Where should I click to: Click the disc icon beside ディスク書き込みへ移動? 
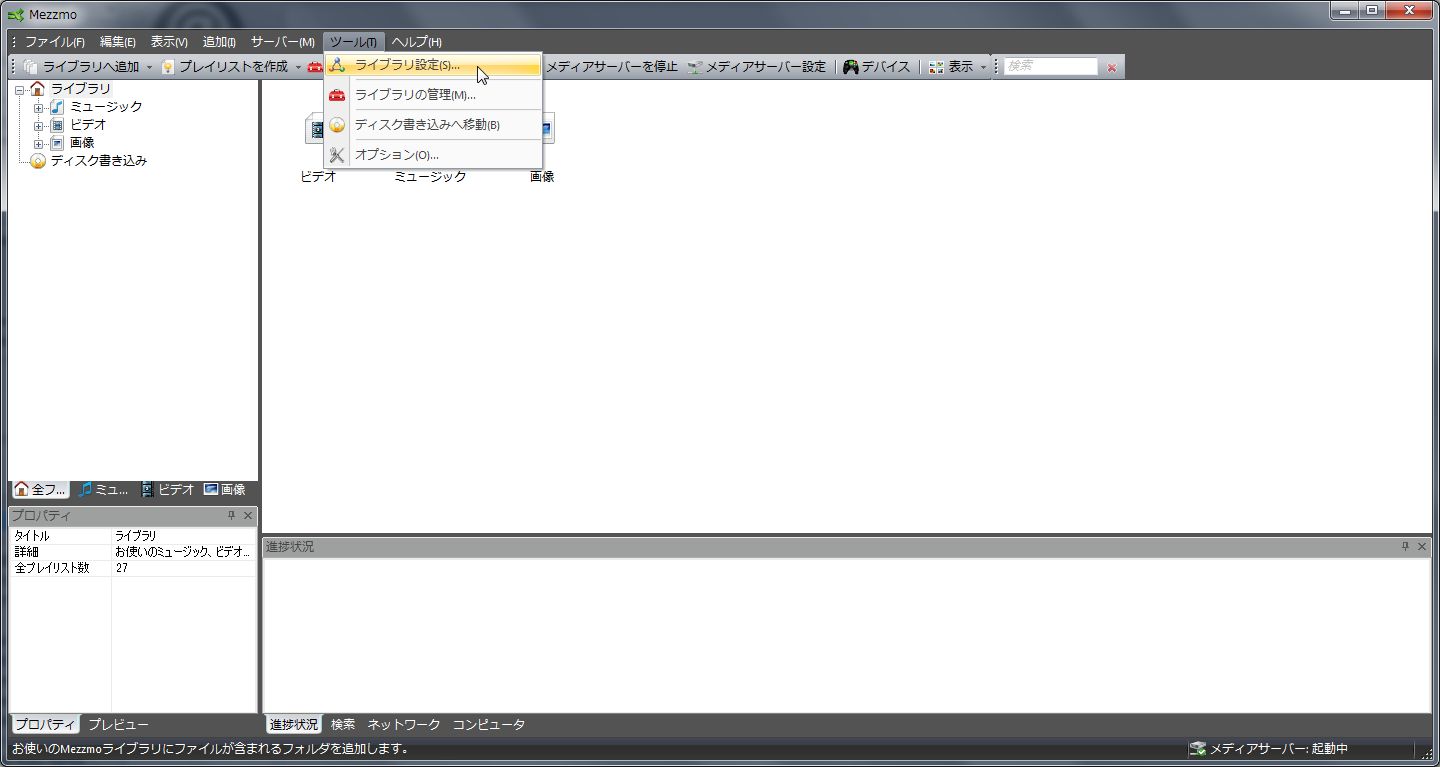coord(337,125)
